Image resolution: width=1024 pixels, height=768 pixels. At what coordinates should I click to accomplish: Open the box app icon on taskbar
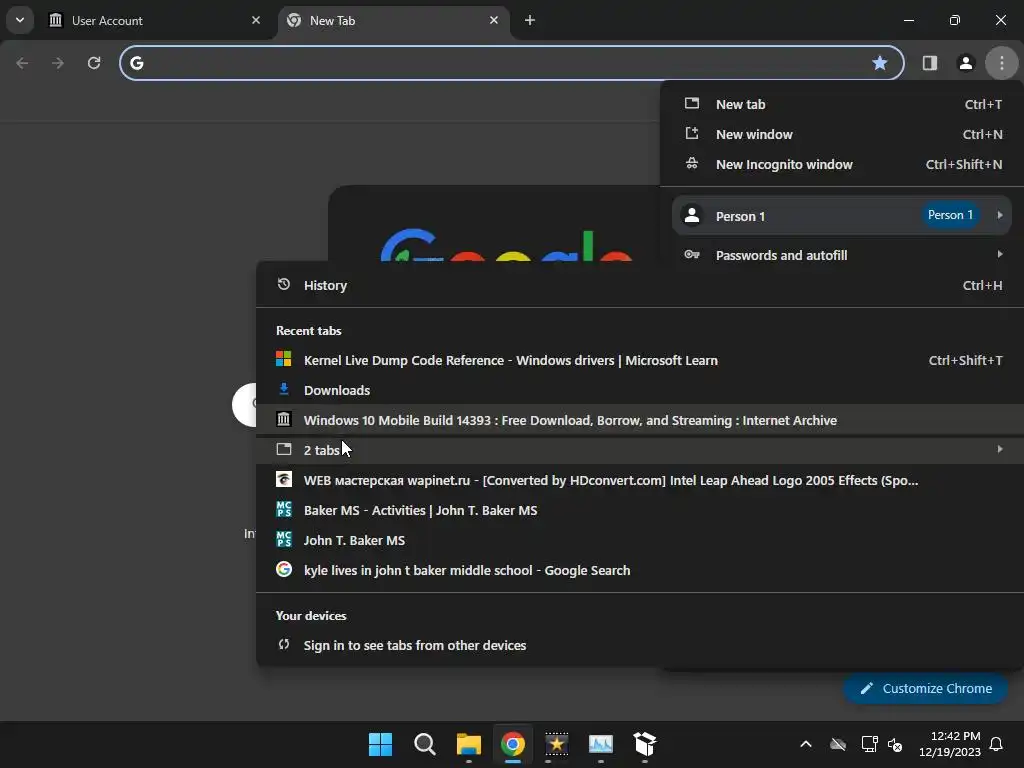[x=645, y=744]
